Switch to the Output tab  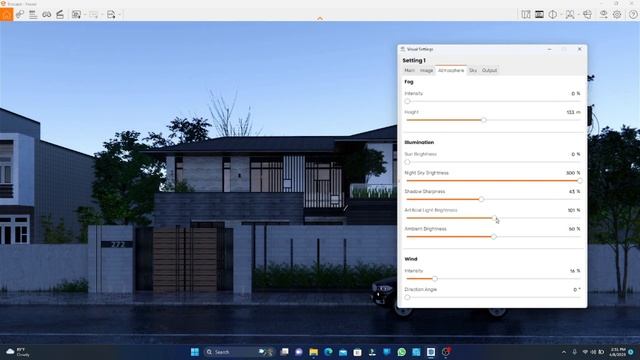(x=489, y=70)
